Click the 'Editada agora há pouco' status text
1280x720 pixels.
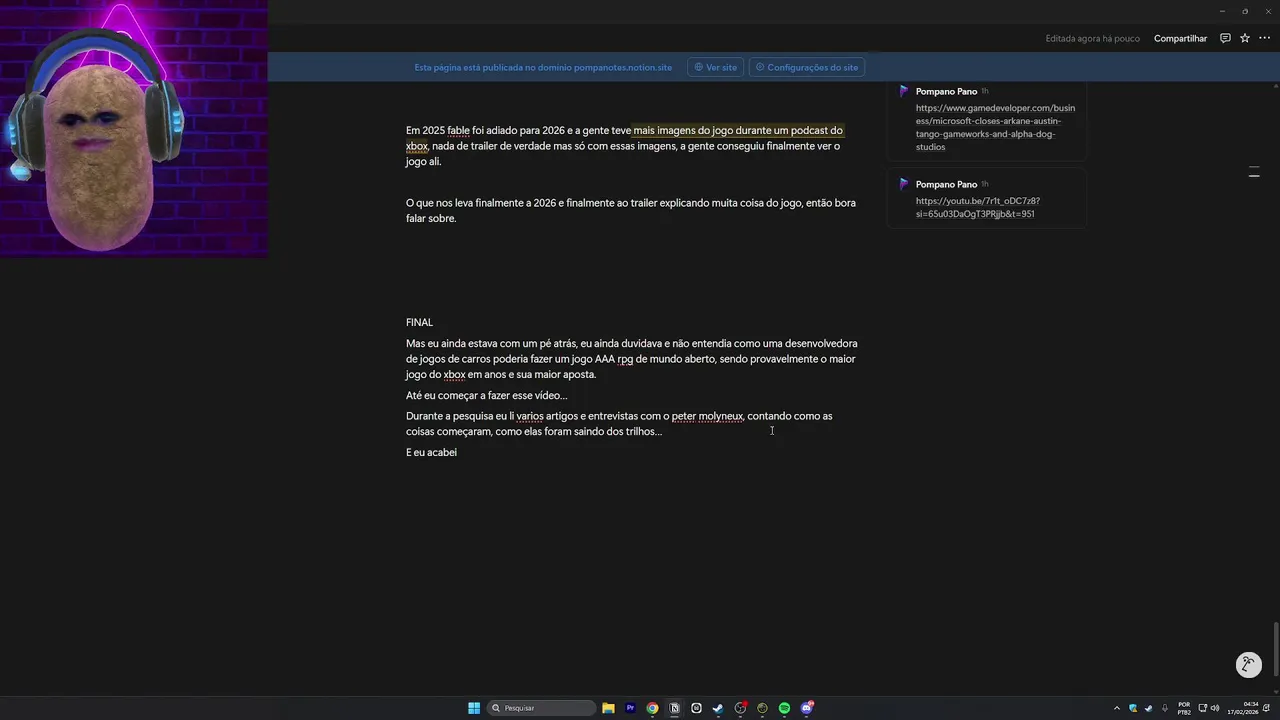tap(1092, 38)
